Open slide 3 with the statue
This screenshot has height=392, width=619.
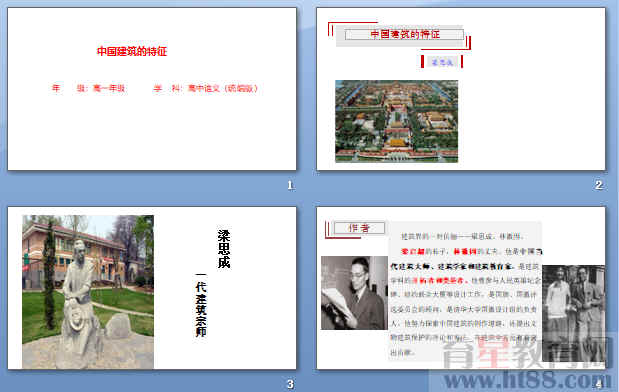click(x=152, y=288)
